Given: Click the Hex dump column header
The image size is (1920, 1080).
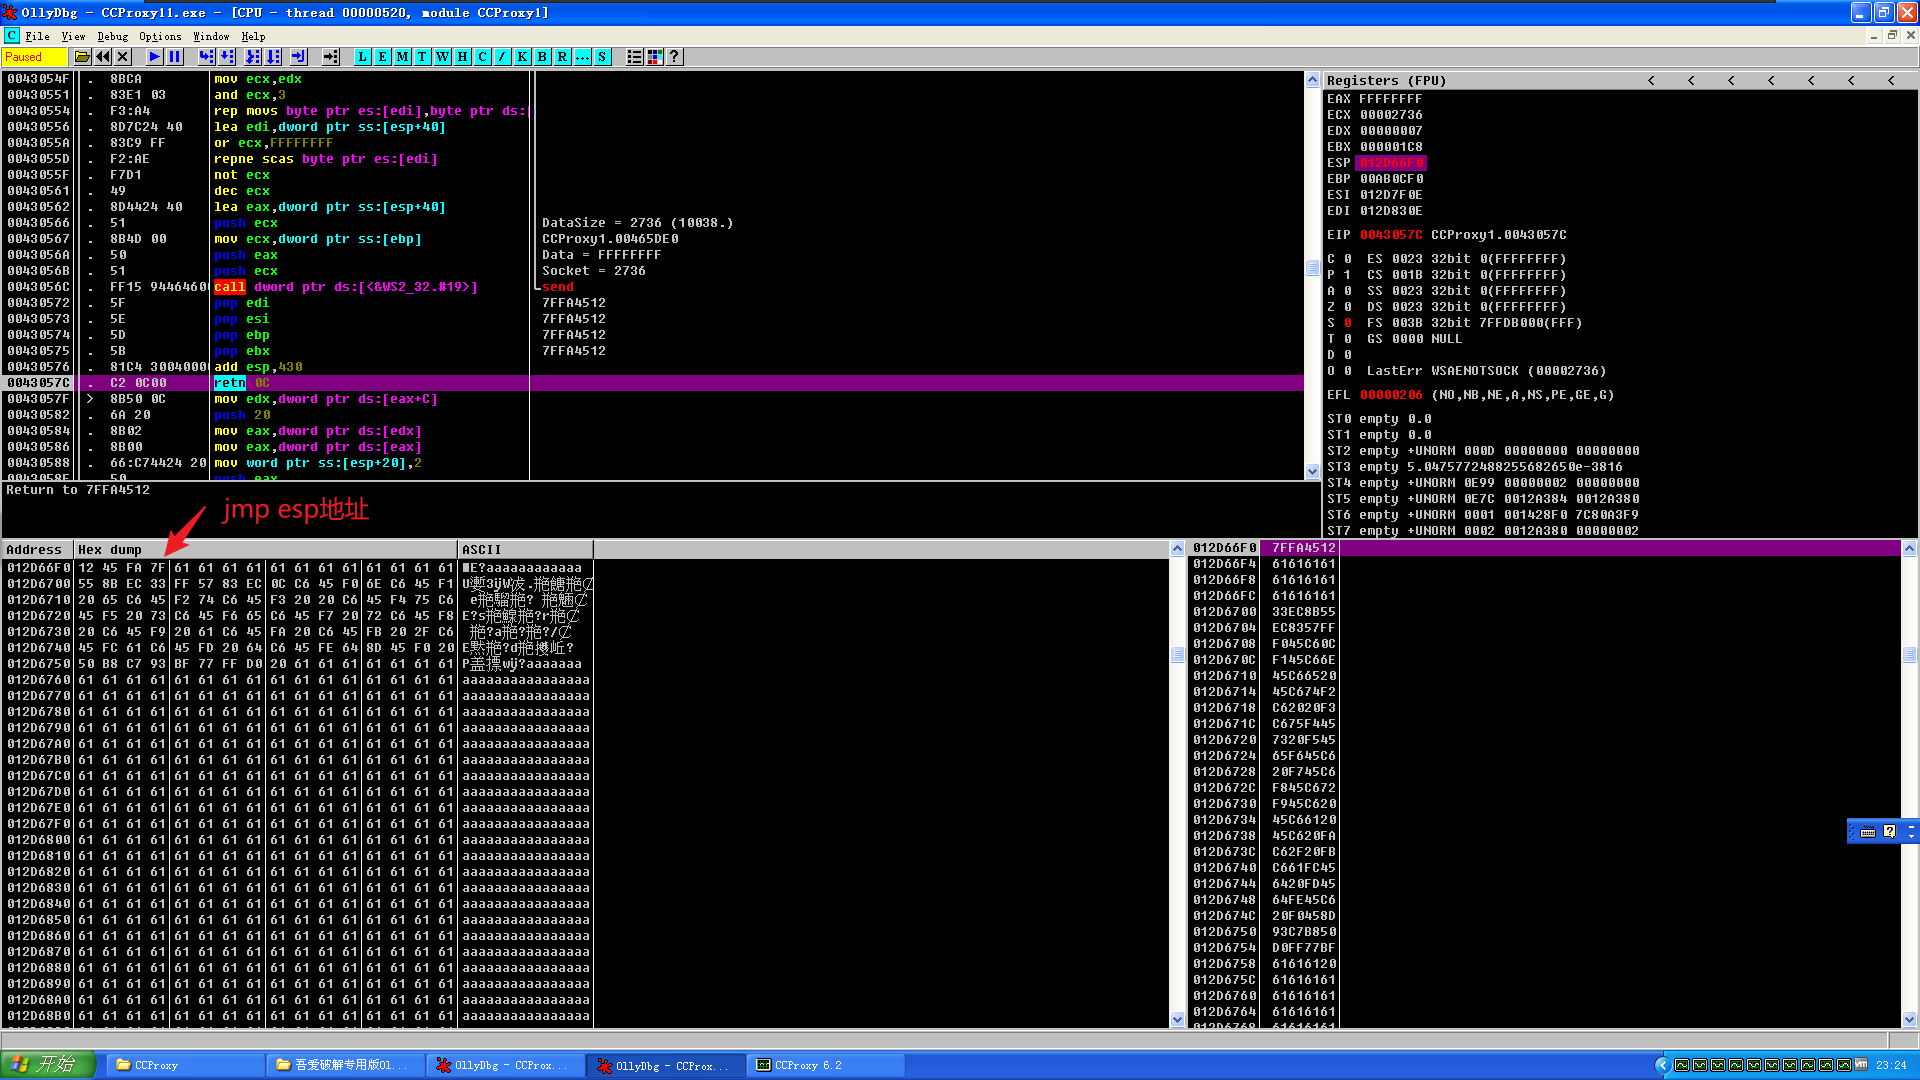Looking at the screenshot, I should click(x=266, y=549).
